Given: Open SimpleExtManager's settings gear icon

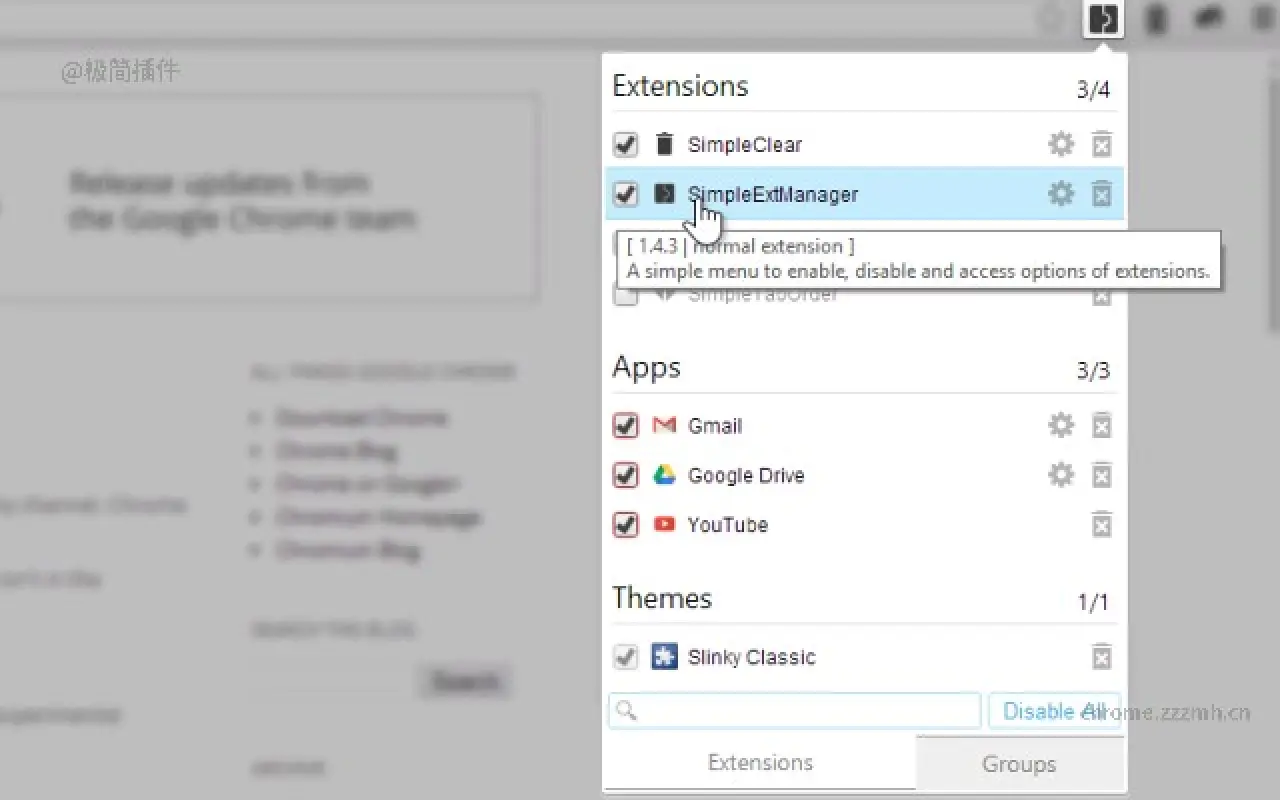Looking at the screenshot, I should pos(1061,194).
